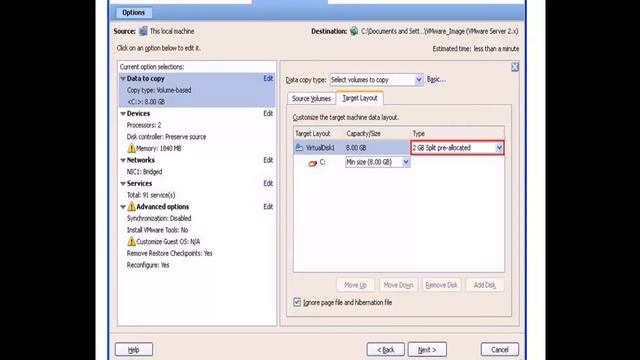This screenshot has height=360, width=640.
Task: Click the Memory warning icon
Action: [131, 148]
